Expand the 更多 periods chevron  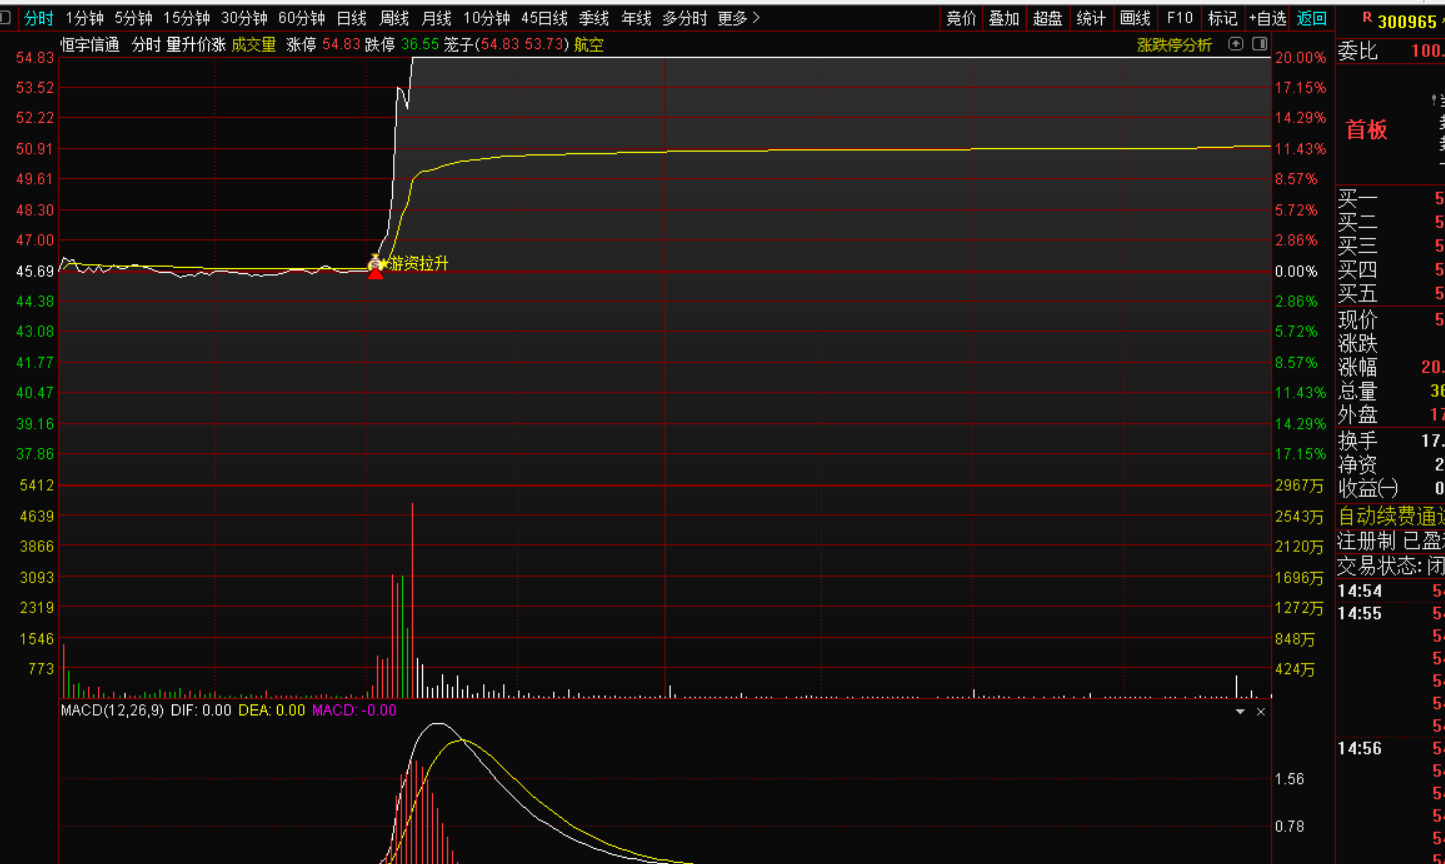[x=739, y=18]
